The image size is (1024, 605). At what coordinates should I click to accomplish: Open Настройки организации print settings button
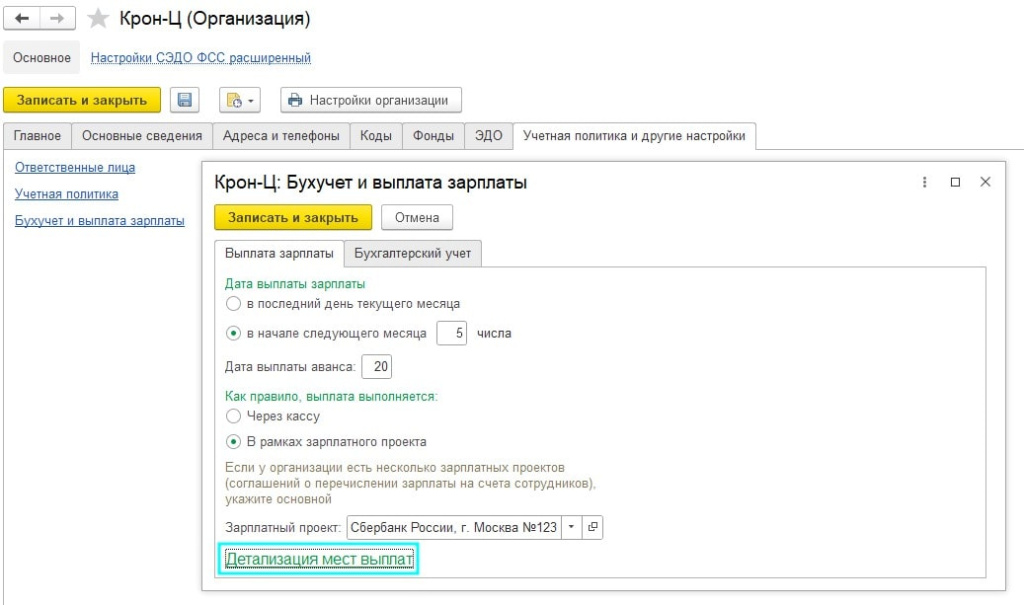(x=370, y=100)
